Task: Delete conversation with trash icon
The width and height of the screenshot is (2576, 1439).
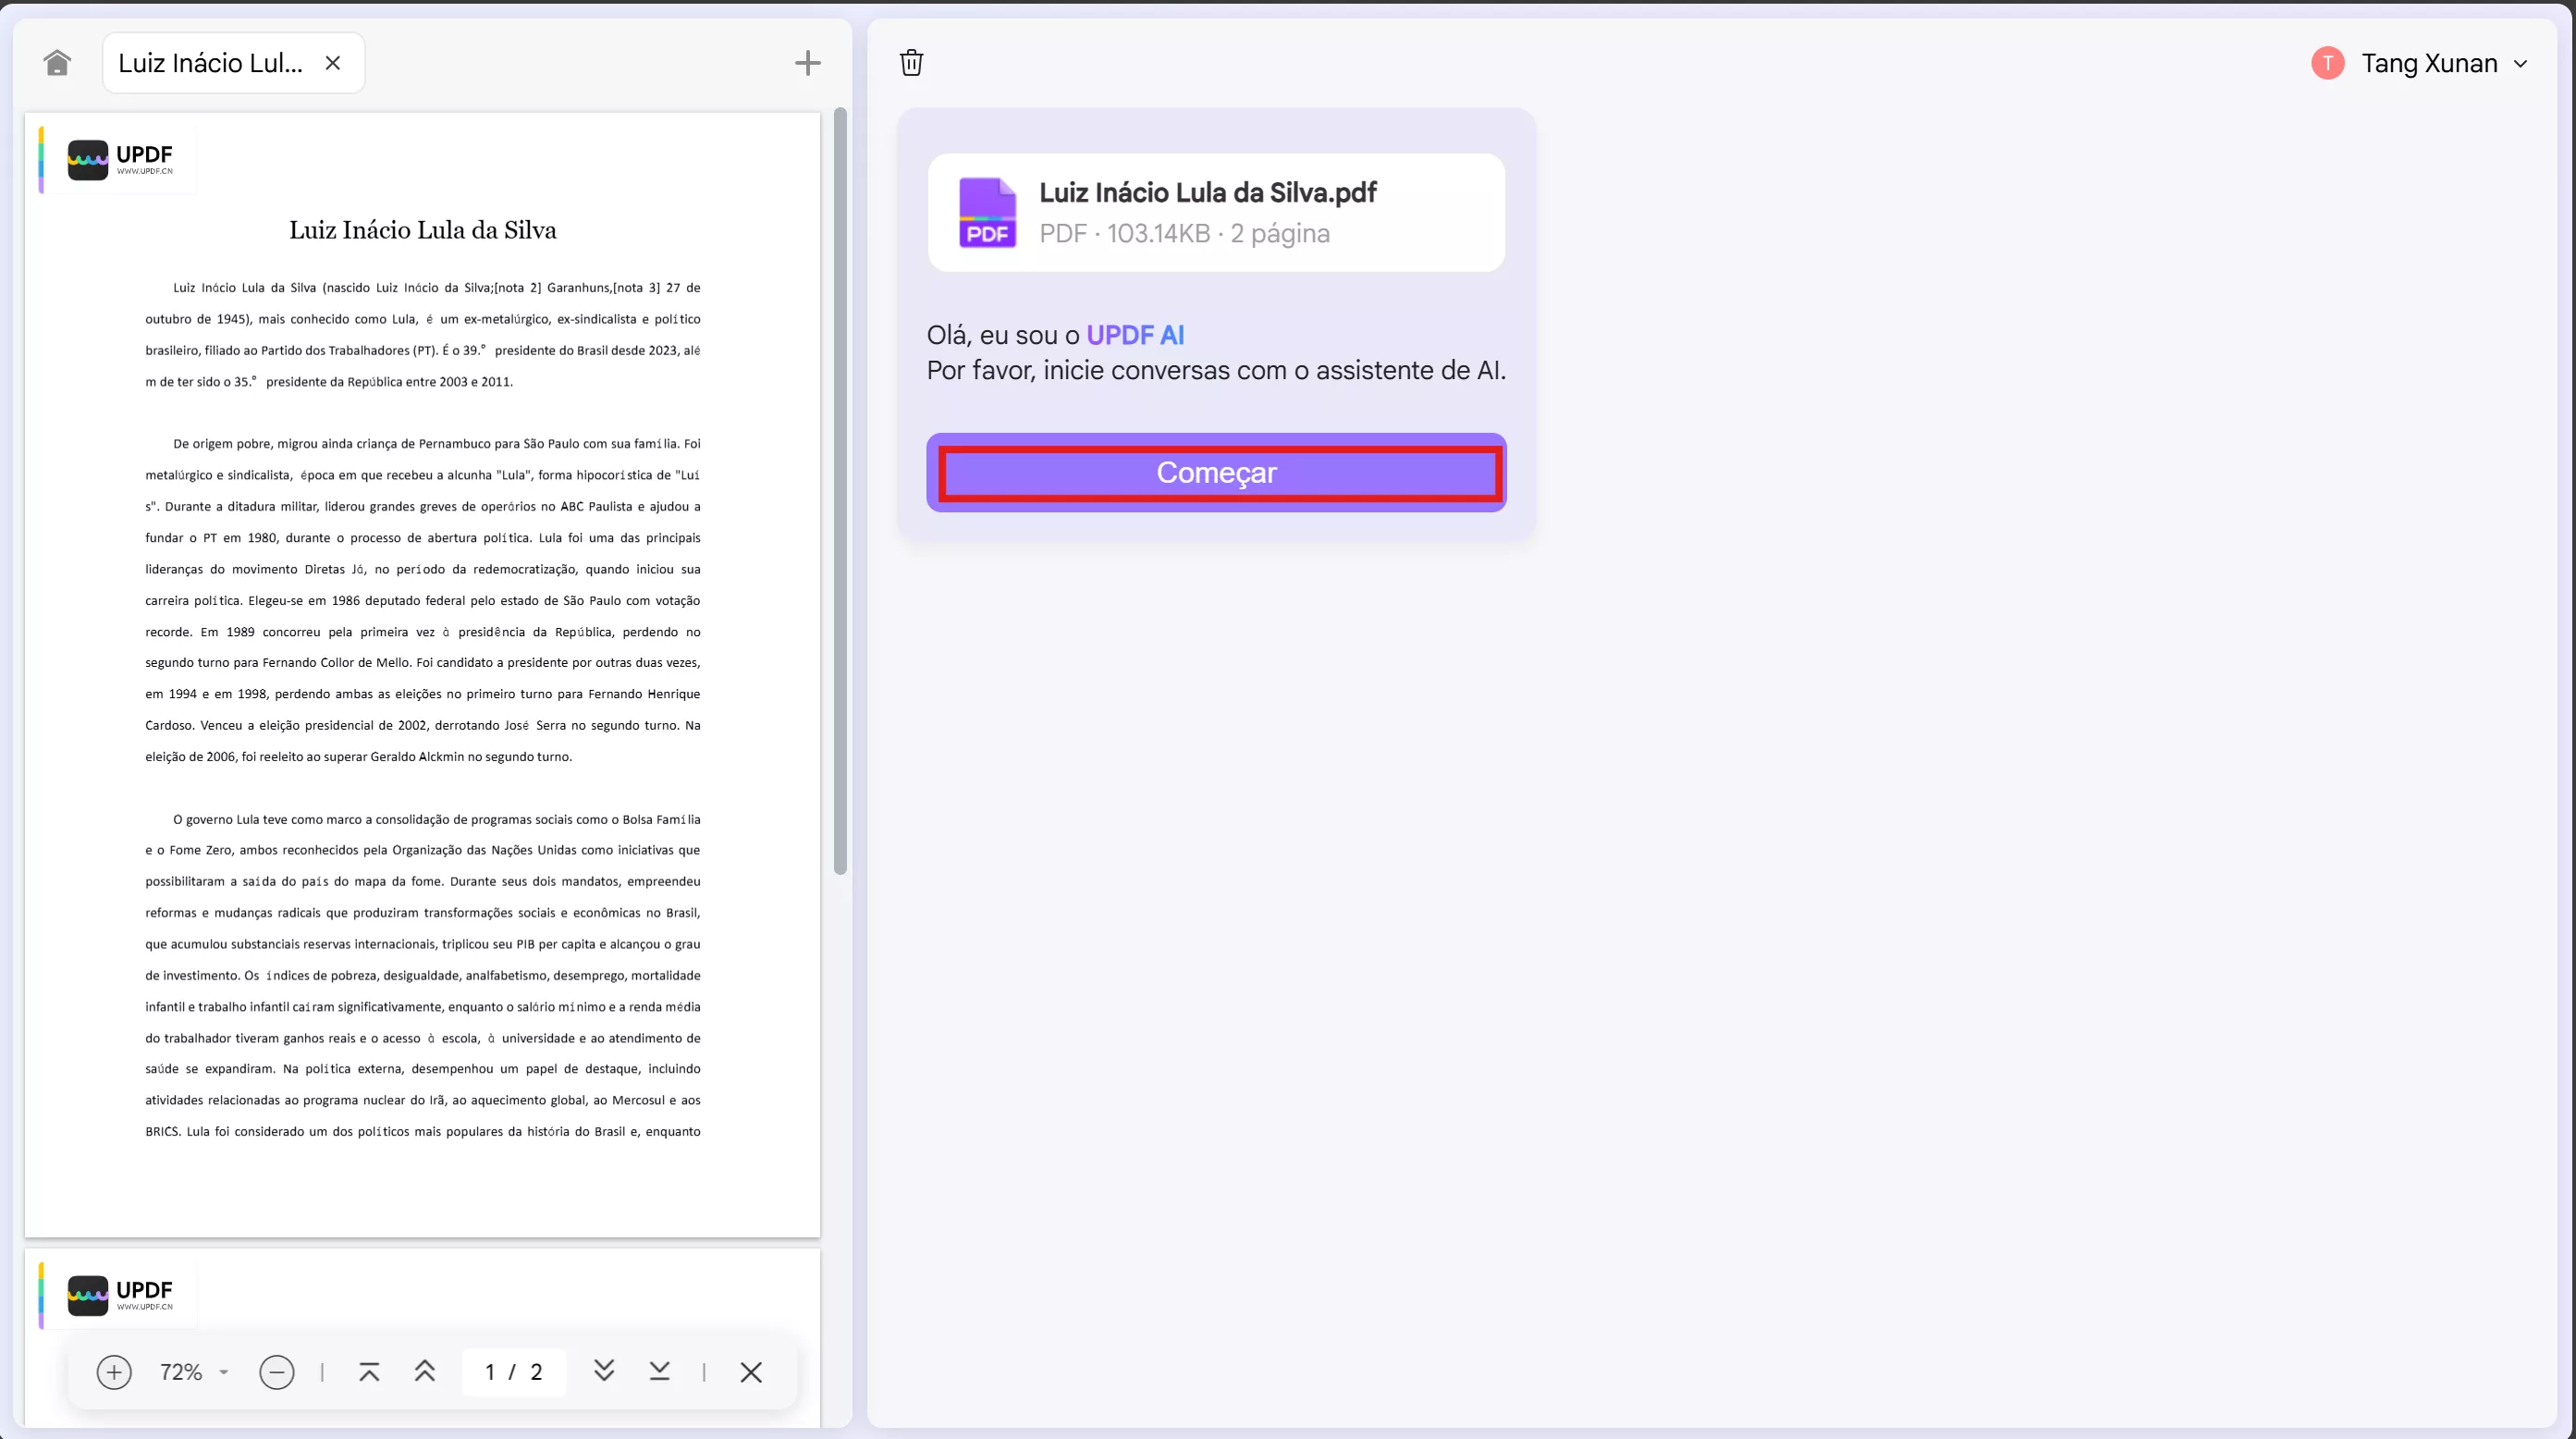Action: click(x=911, y=63)
